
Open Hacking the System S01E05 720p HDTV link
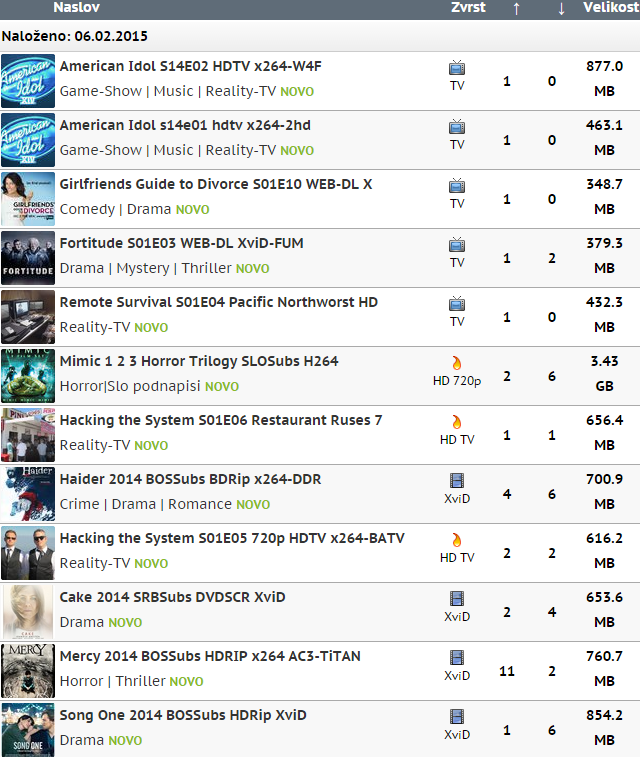point(232,538)
